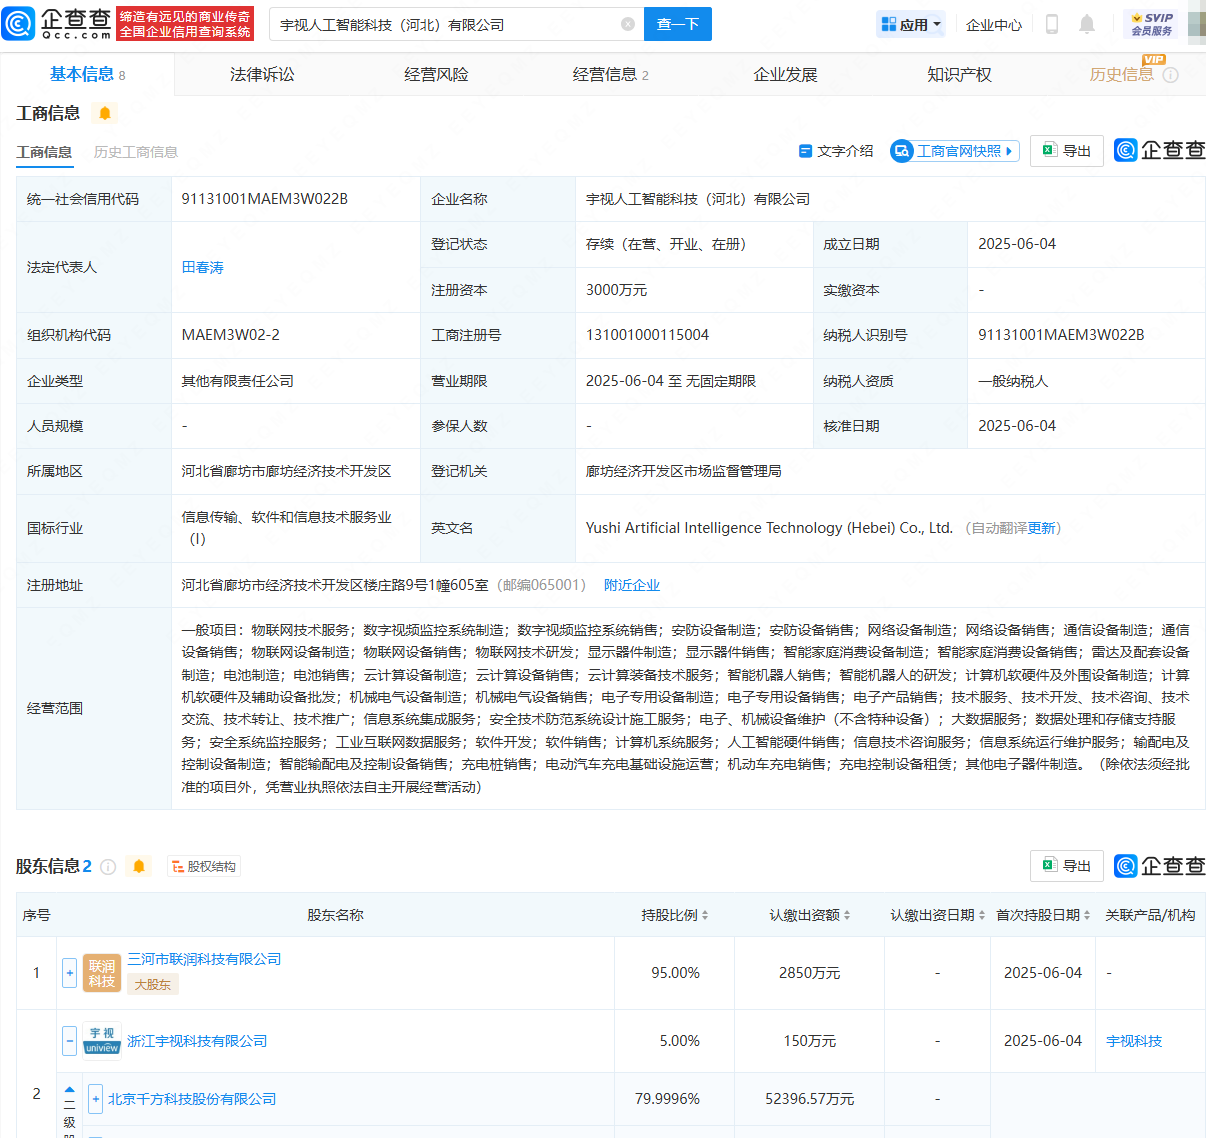Screen dimensions: 1206x1138
Task: Open 三河市联润科技有限公司 shareholder link
Action: (204, 959)
